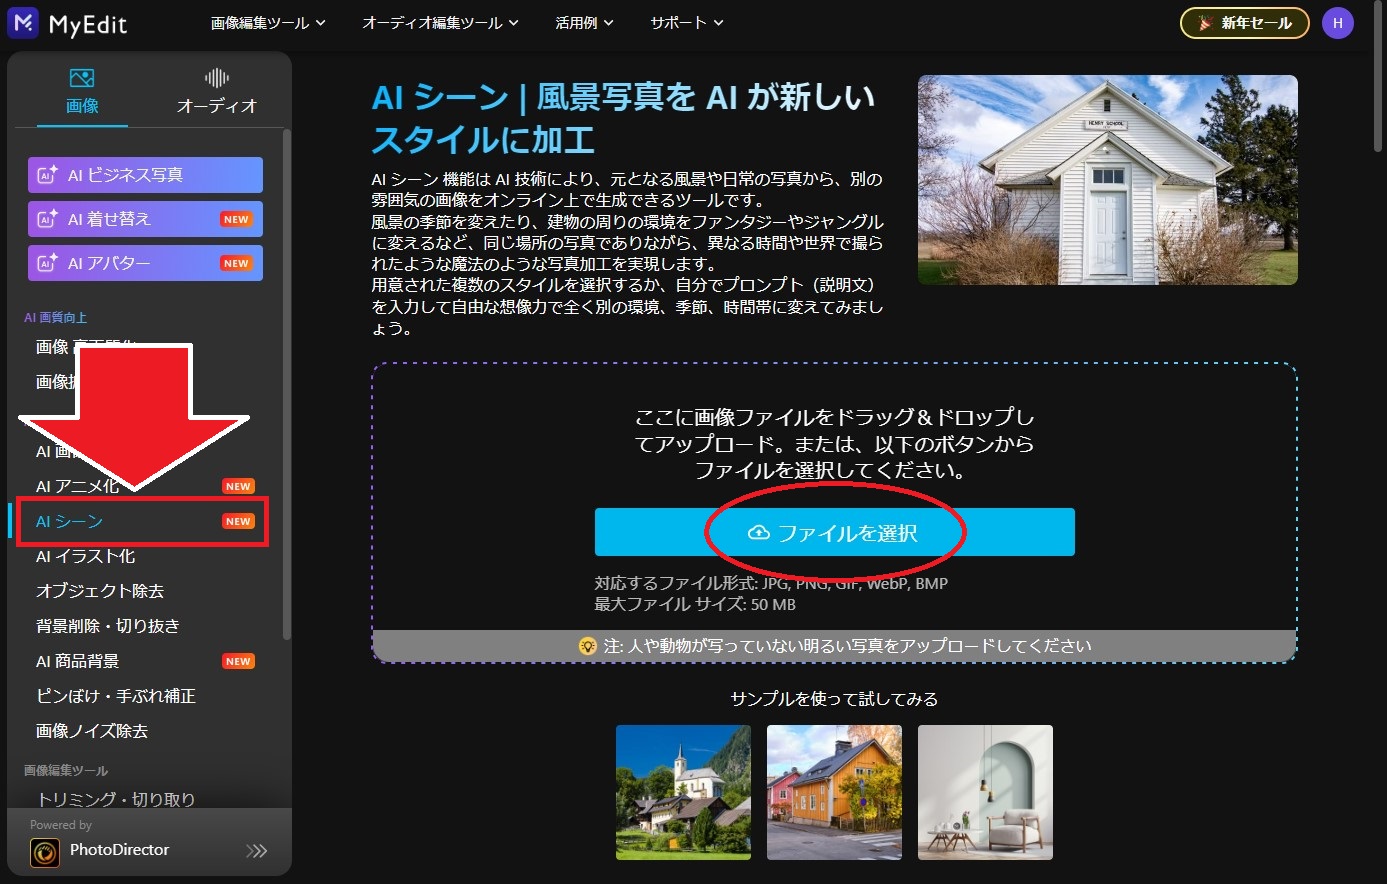
Task: Select the orange house street sample thumbnail
Action: tap(834, 792)
